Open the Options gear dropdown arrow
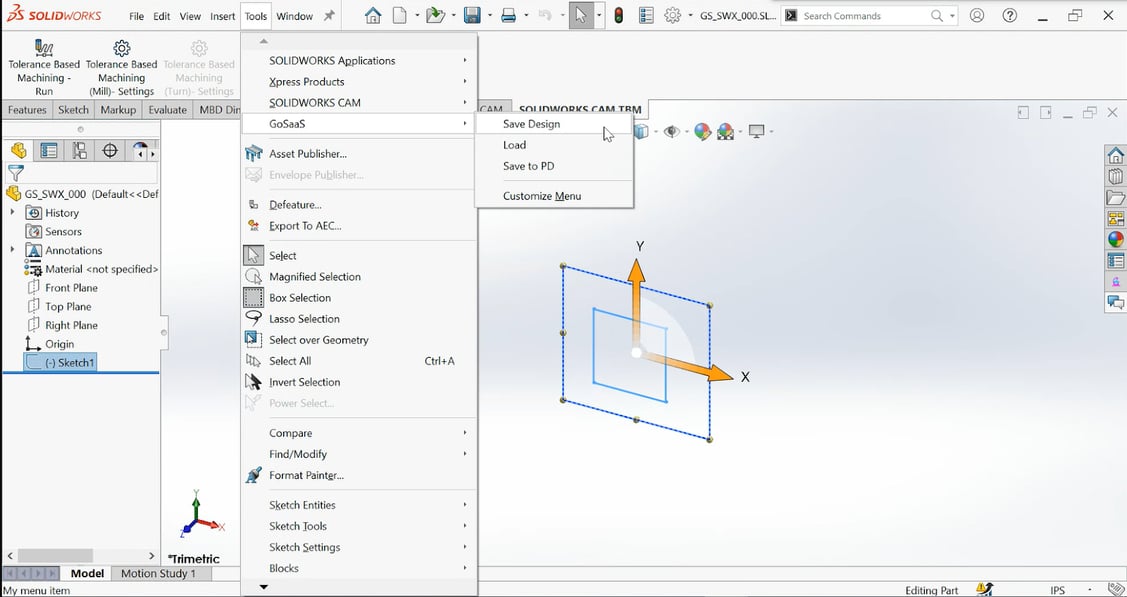Viewport: 1127px width, 597px height. 690,16
